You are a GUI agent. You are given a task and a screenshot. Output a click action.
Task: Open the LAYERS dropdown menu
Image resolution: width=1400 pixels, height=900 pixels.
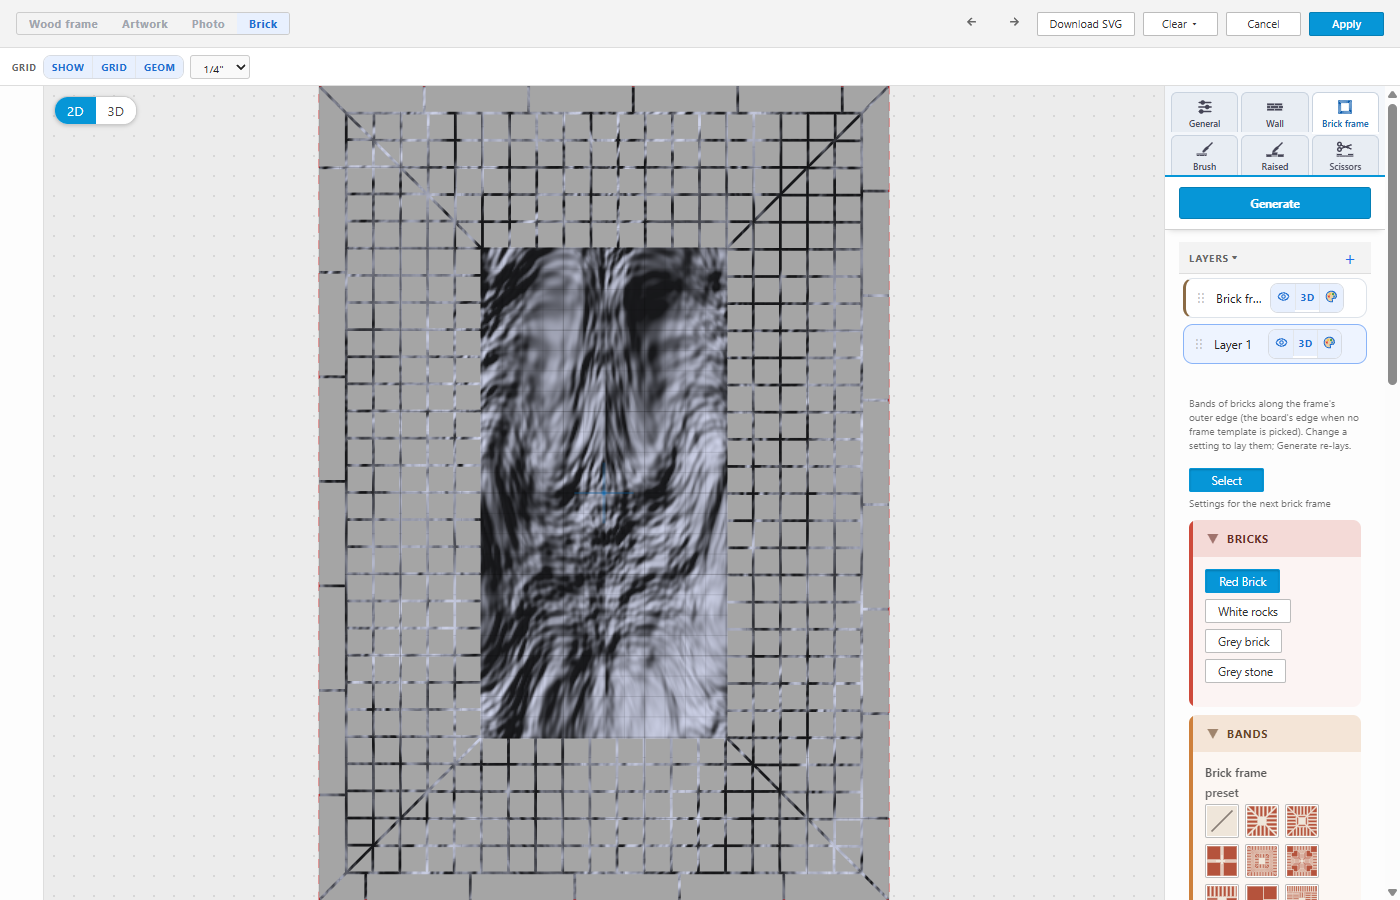[1213, 258]
